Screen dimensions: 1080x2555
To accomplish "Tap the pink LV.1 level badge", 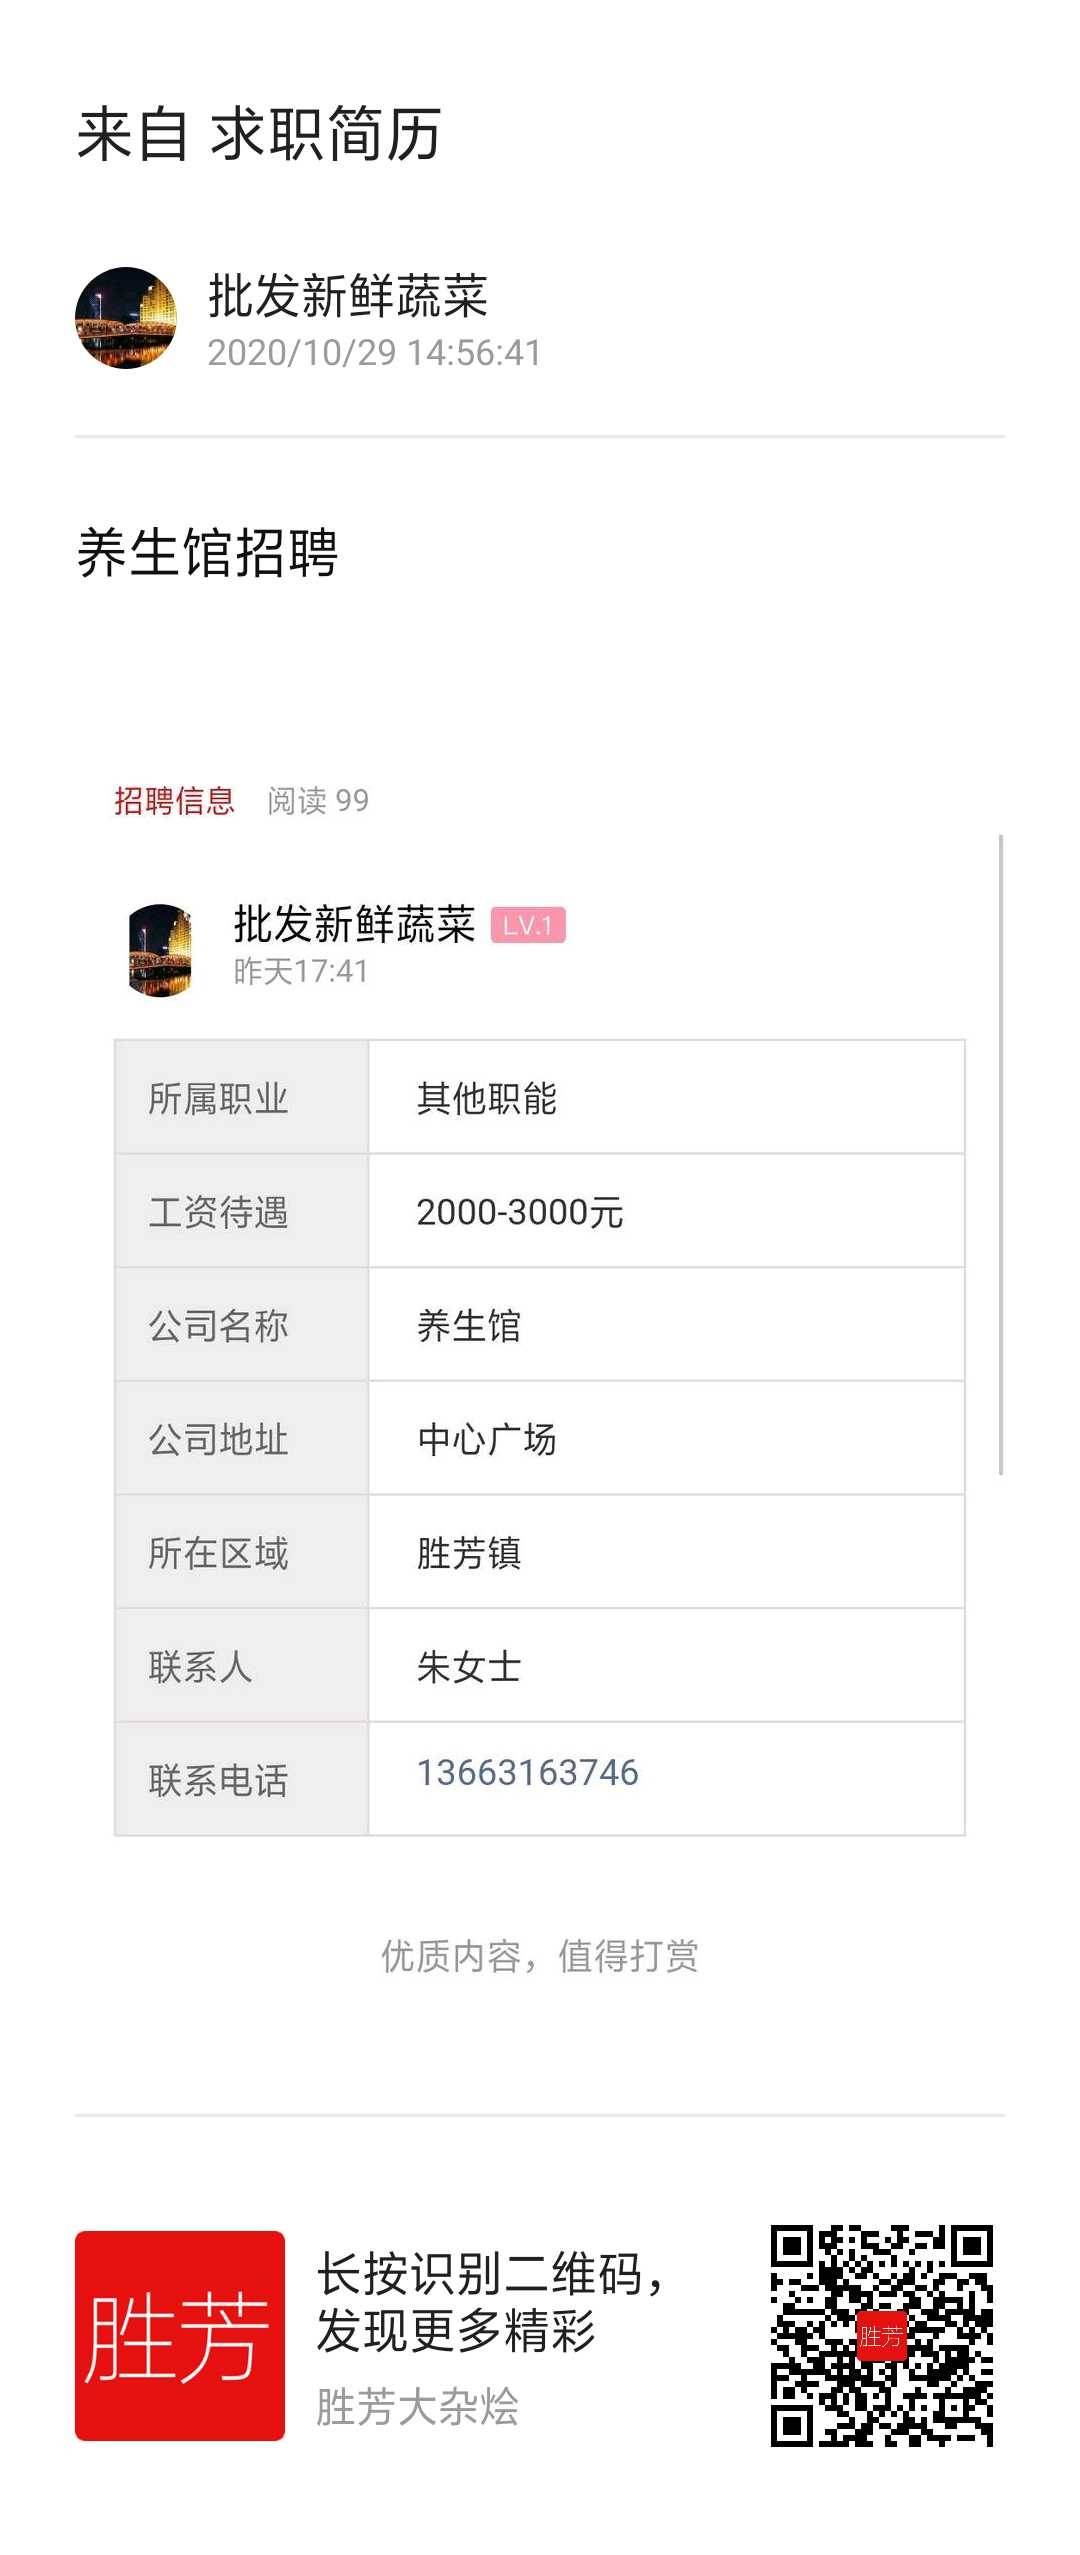I will (528, 925).
